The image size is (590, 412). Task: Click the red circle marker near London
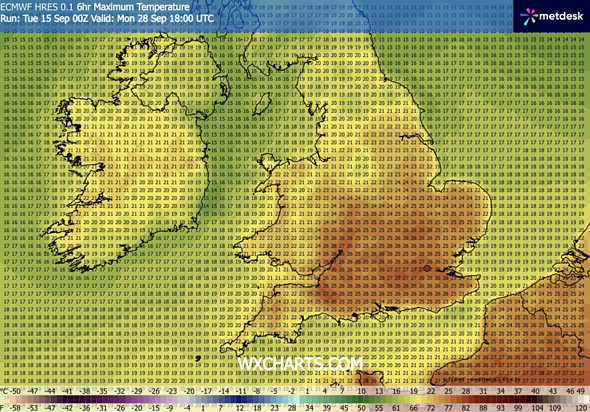tap(427, 268)
